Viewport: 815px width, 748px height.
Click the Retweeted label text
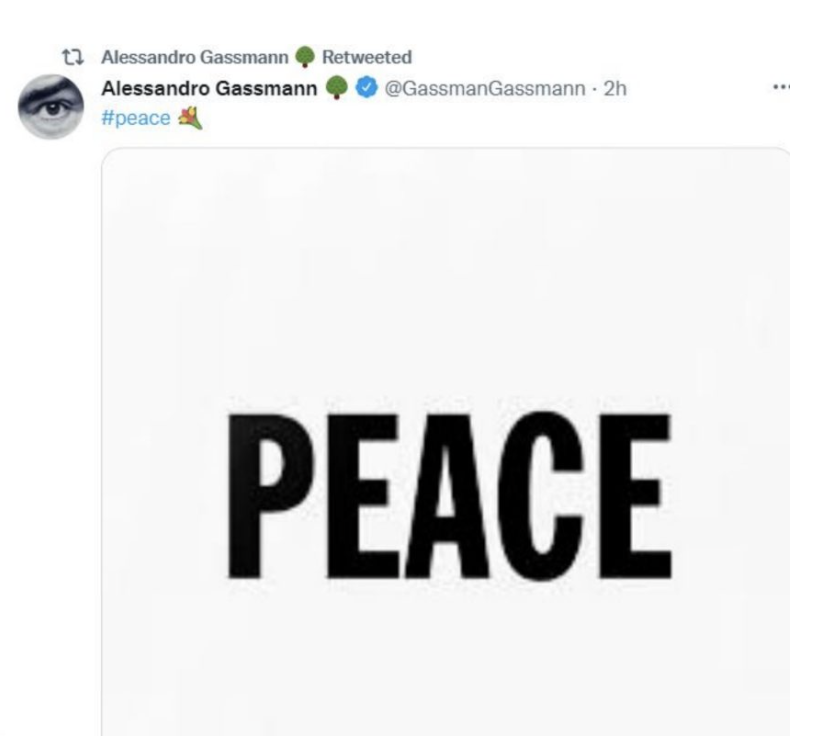[x=367, y=57]
